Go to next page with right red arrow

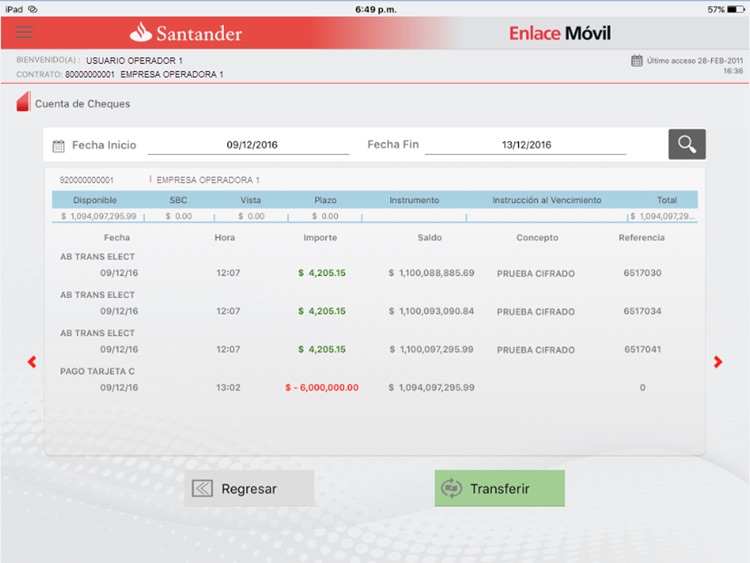[x=718, y=362]
